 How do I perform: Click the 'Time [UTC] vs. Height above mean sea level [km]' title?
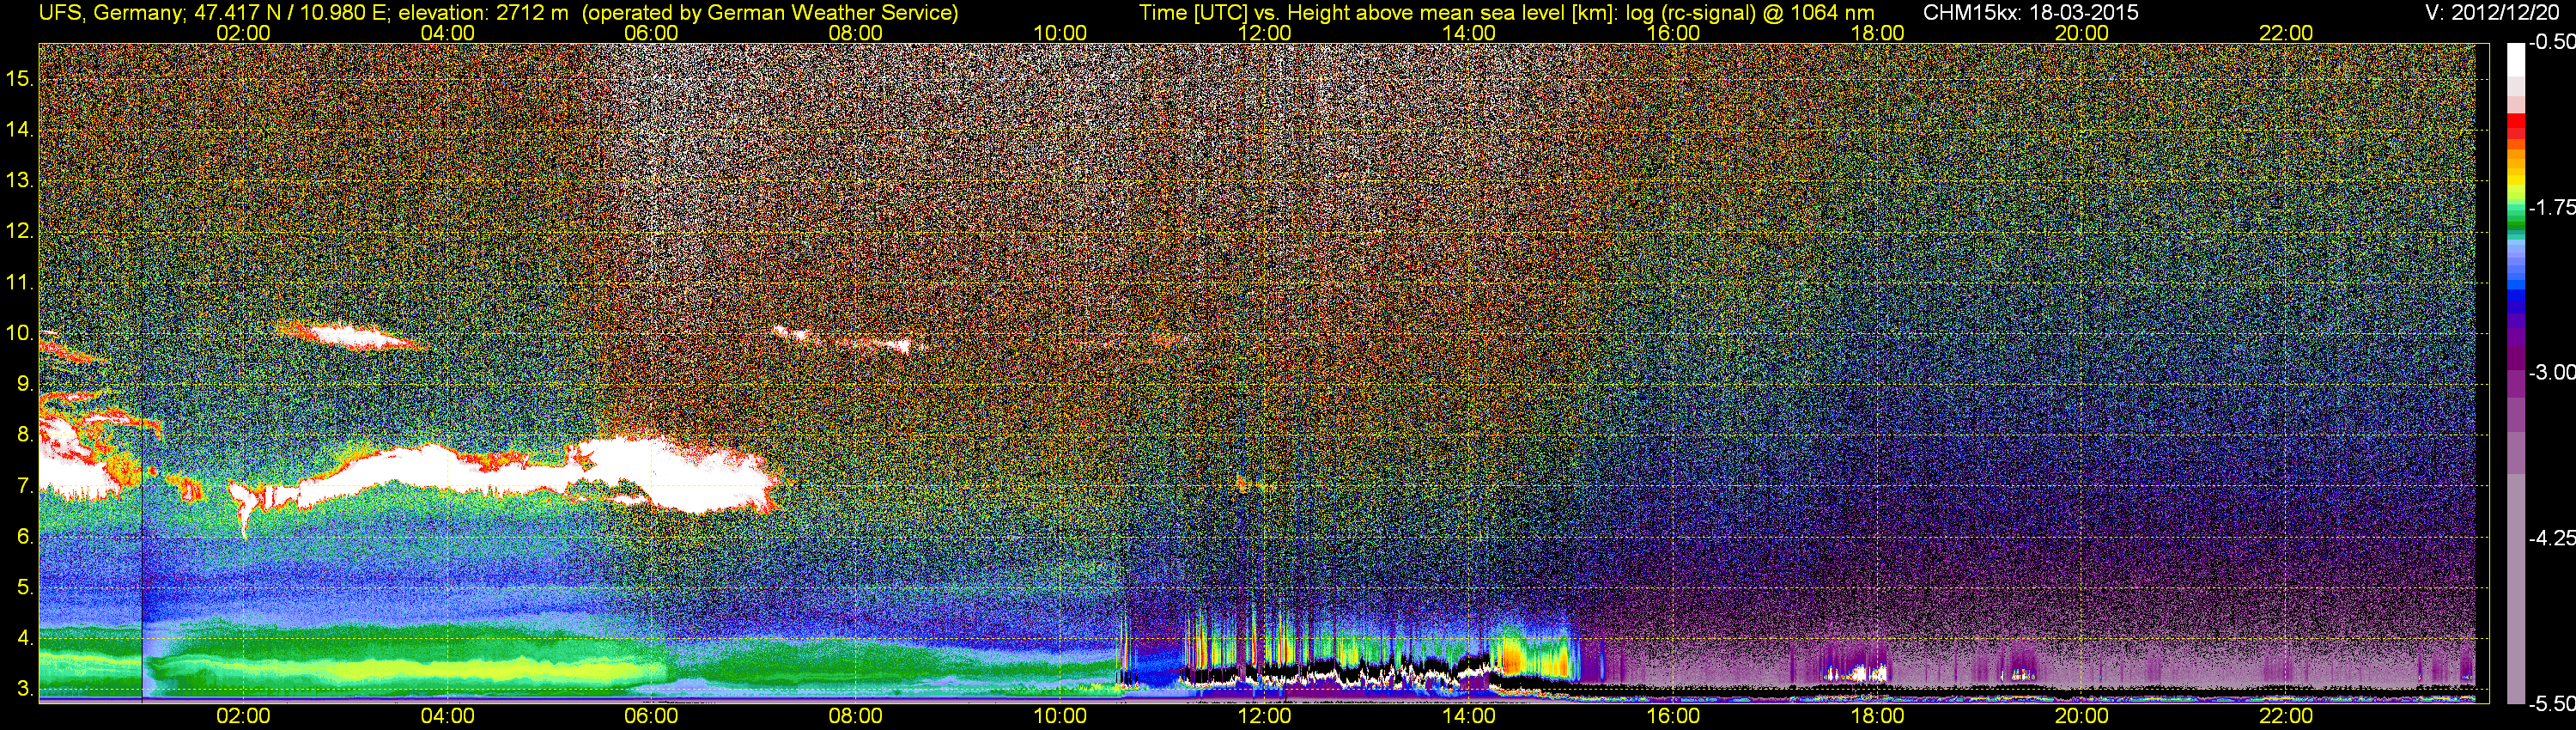(1379, 13)
